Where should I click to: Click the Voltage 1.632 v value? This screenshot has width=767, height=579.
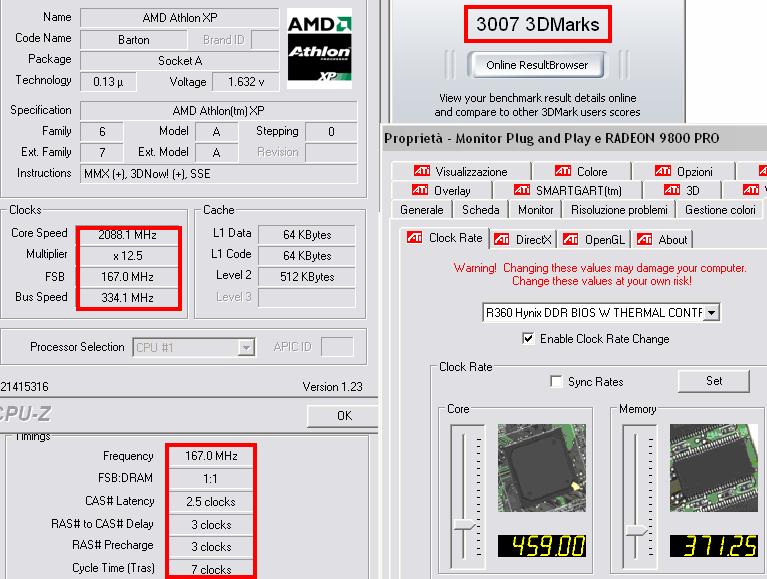point(246,82)
